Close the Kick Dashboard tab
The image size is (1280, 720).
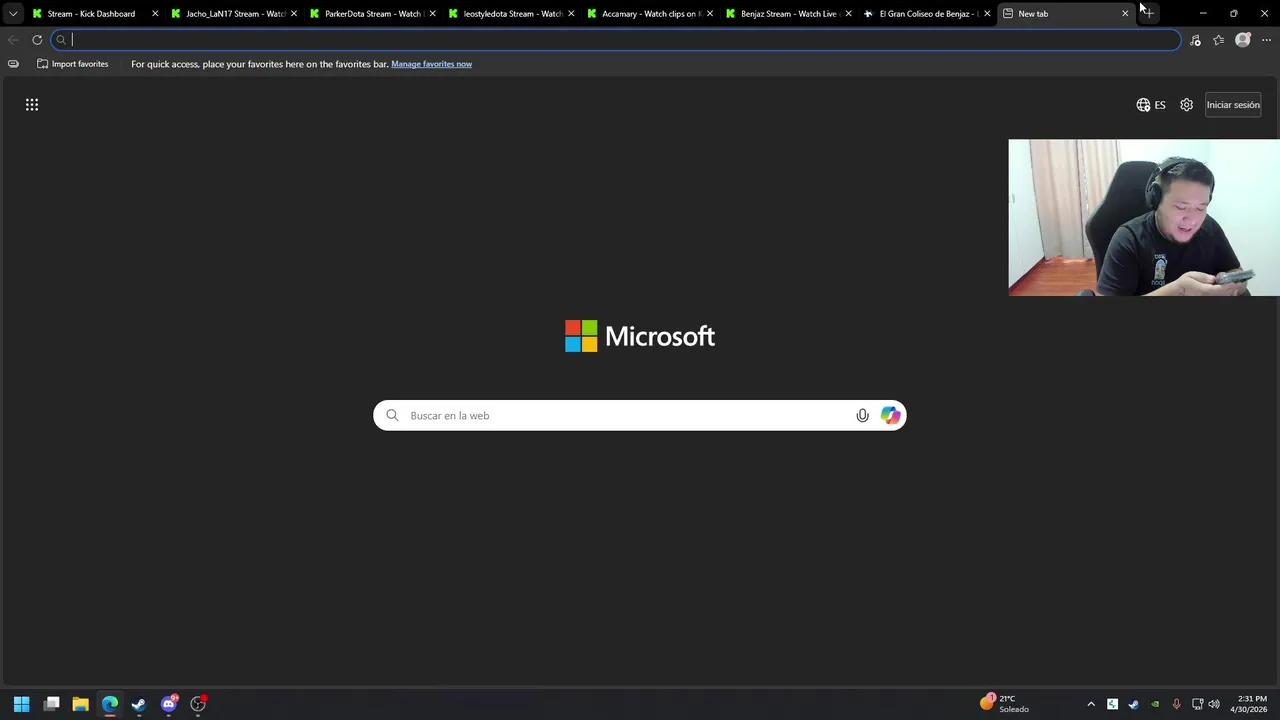[x=155, y=14]
